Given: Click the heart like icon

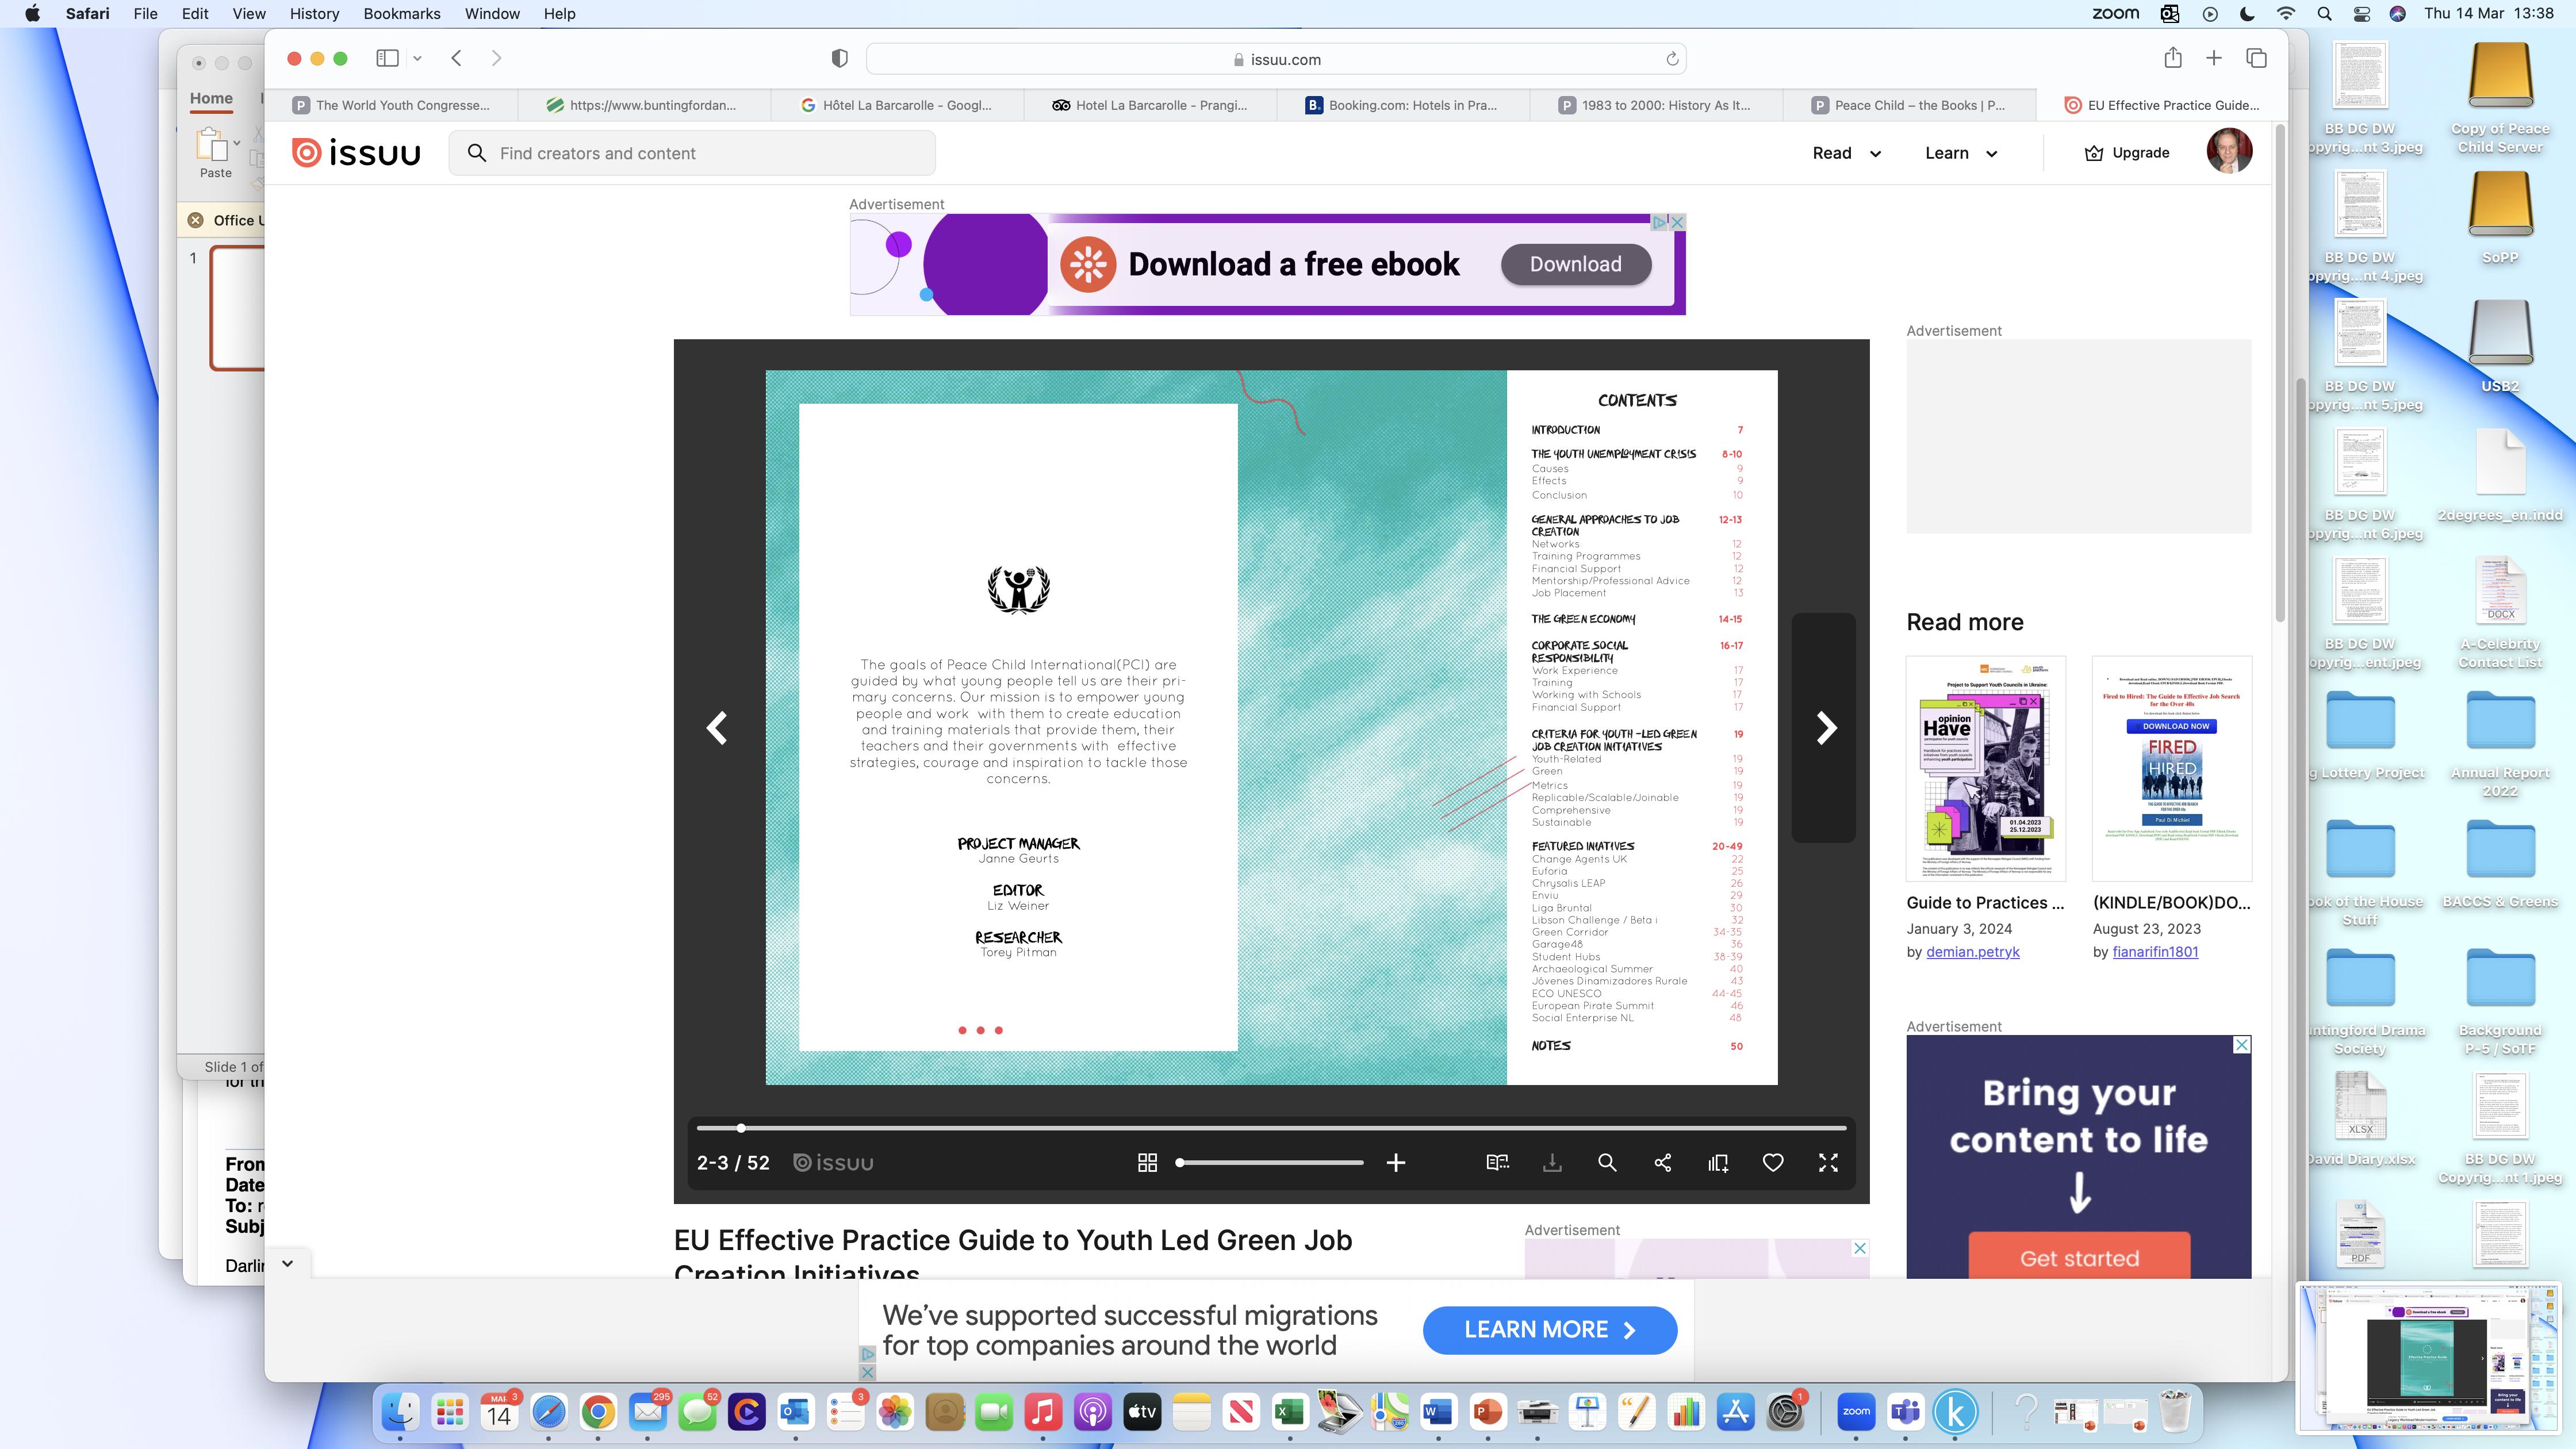Looking at the screenshot, I should [1773, 1162].
